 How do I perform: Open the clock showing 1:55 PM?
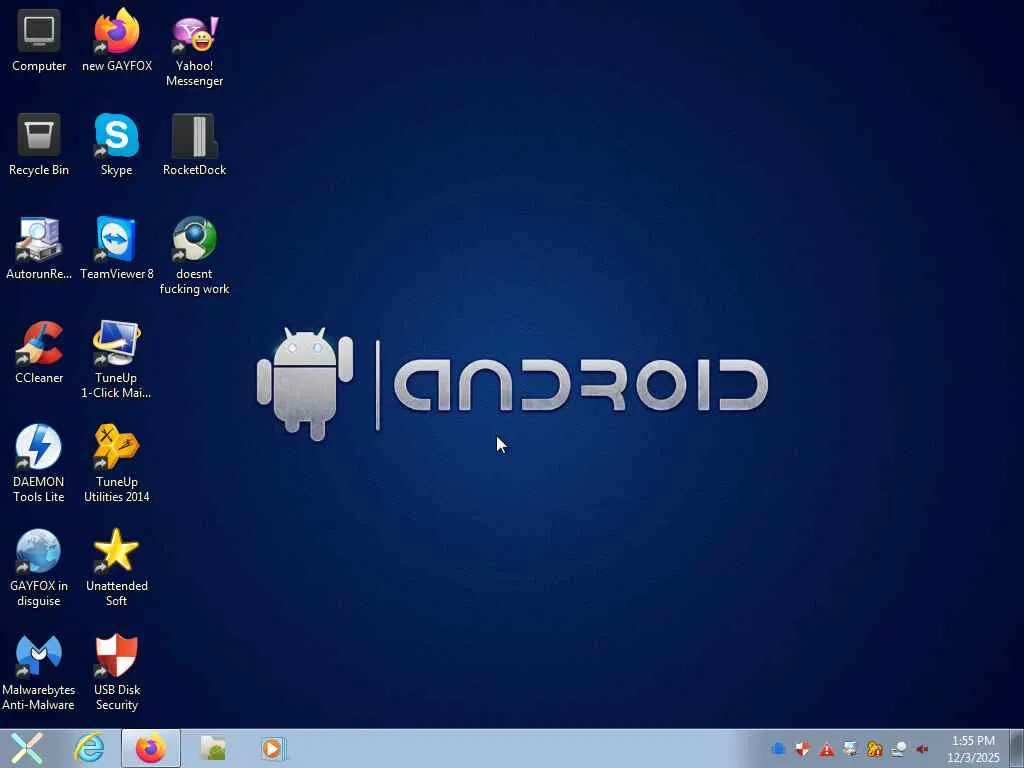click(973, 749)
